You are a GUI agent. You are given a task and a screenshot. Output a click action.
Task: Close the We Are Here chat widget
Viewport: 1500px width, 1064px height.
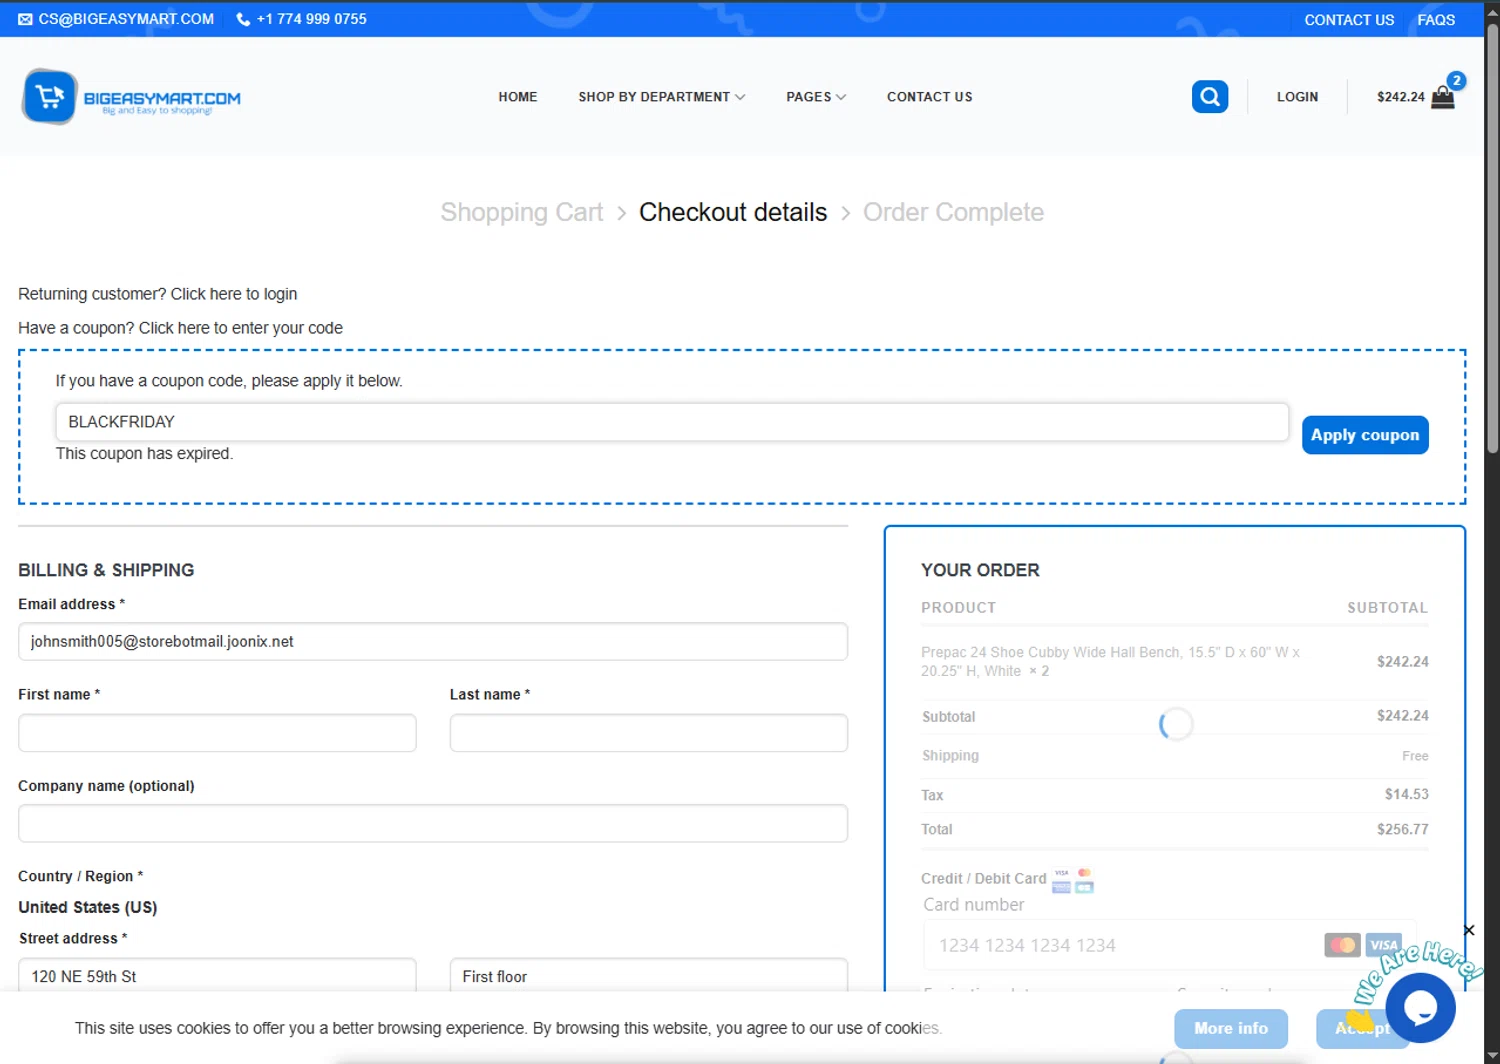1468,930
